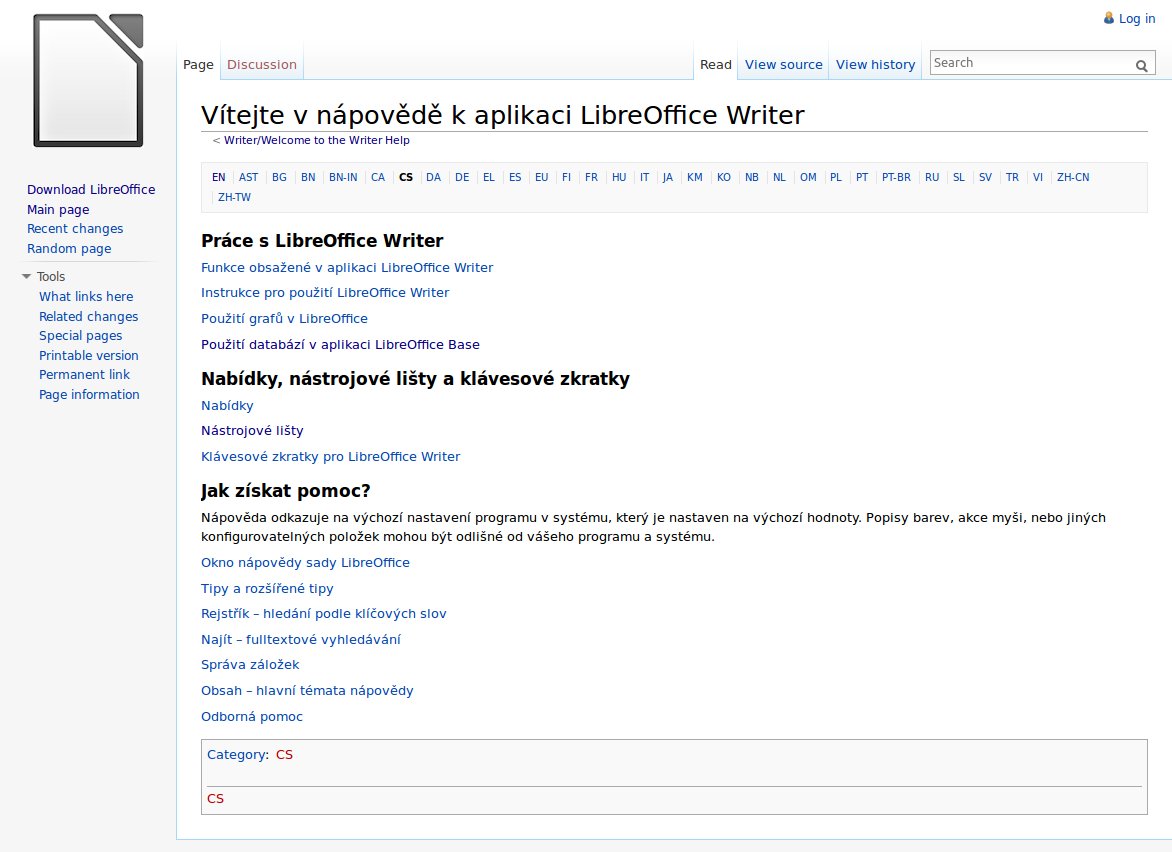Switch language to KO
1172x852 pixels.
click(724, 177)
